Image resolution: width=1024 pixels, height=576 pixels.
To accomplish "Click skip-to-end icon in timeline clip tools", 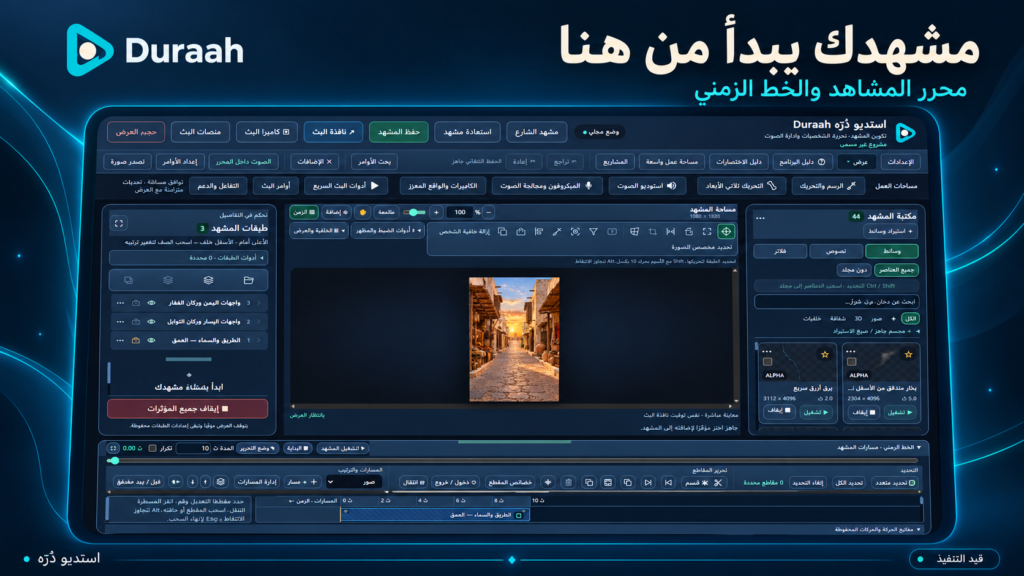I will (647, 483).
